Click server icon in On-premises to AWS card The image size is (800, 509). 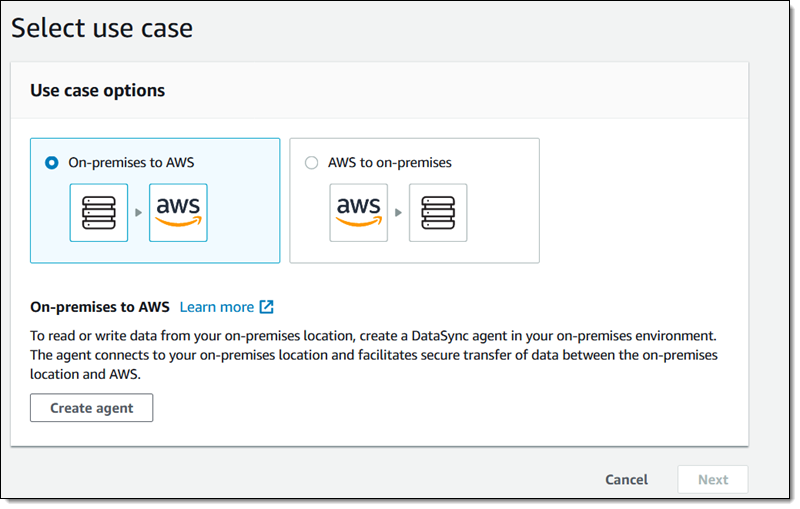(x=99, y=213)
